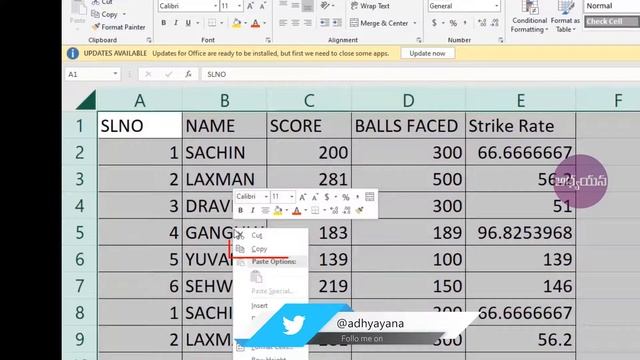Click Format Painter in mini toolbar
This screenshot has width=640, height=360.
tap(359, 211)
